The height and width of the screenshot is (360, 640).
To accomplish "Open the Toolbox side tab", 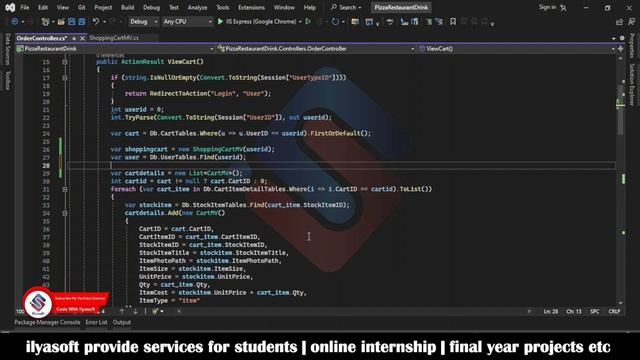I will [x=7, y=80].
